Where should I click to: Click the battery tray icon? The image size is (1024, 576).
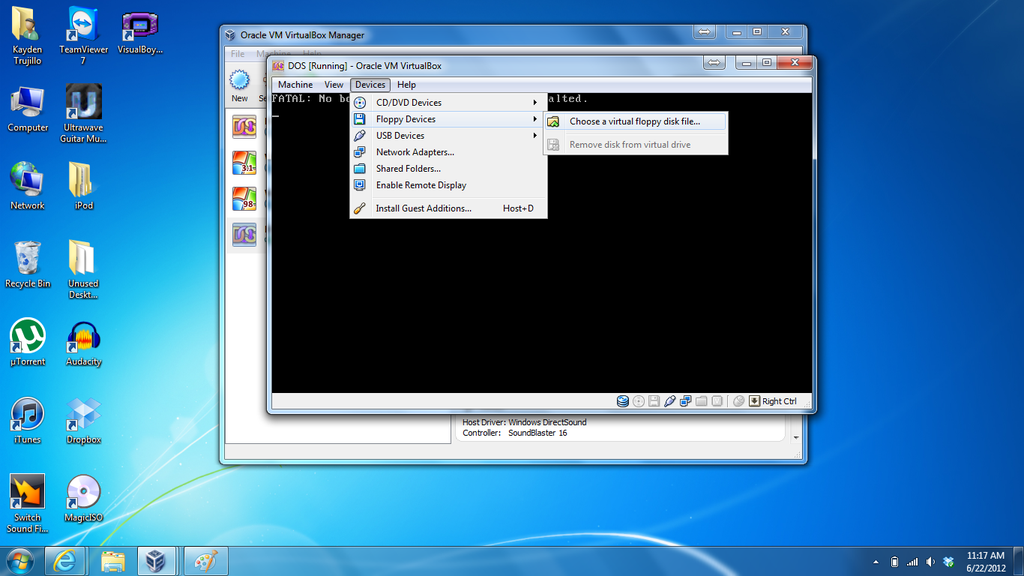(894, 562)
